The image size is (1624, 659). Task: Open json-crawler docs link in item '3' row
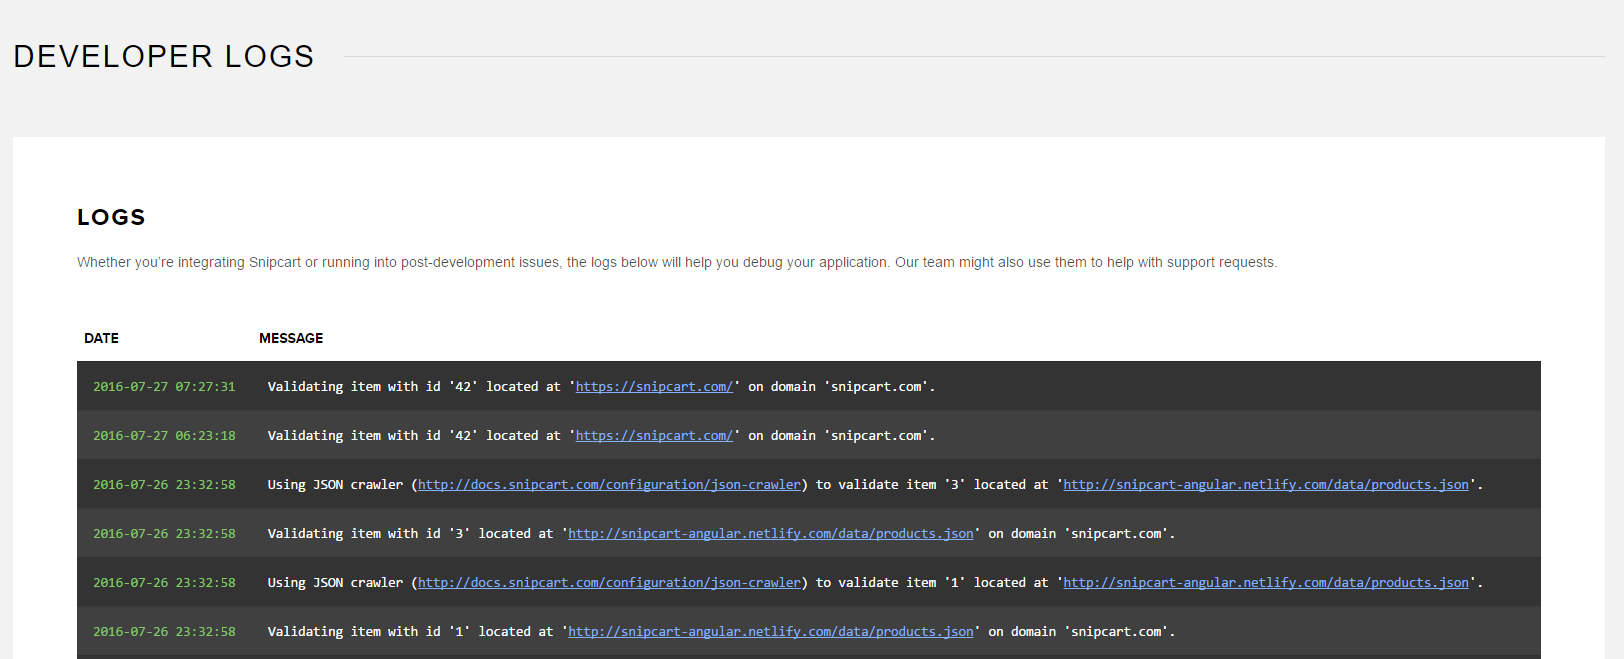pos(609,484)
